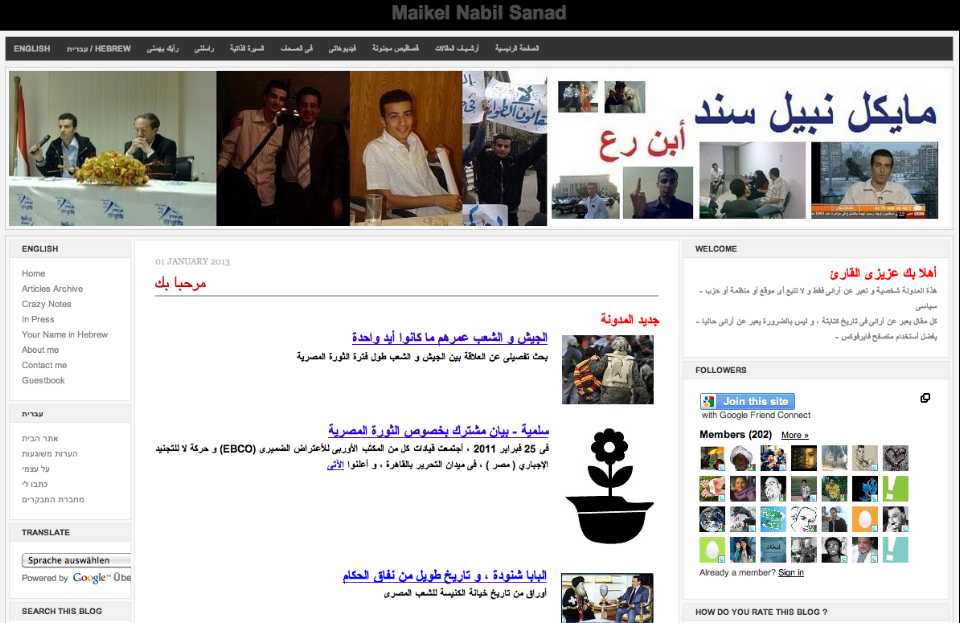Image resolution: width=960 pixels, height=623 pixels.
Task: Select ENGLISH in the top navigation bar
Action: (32, 48)
